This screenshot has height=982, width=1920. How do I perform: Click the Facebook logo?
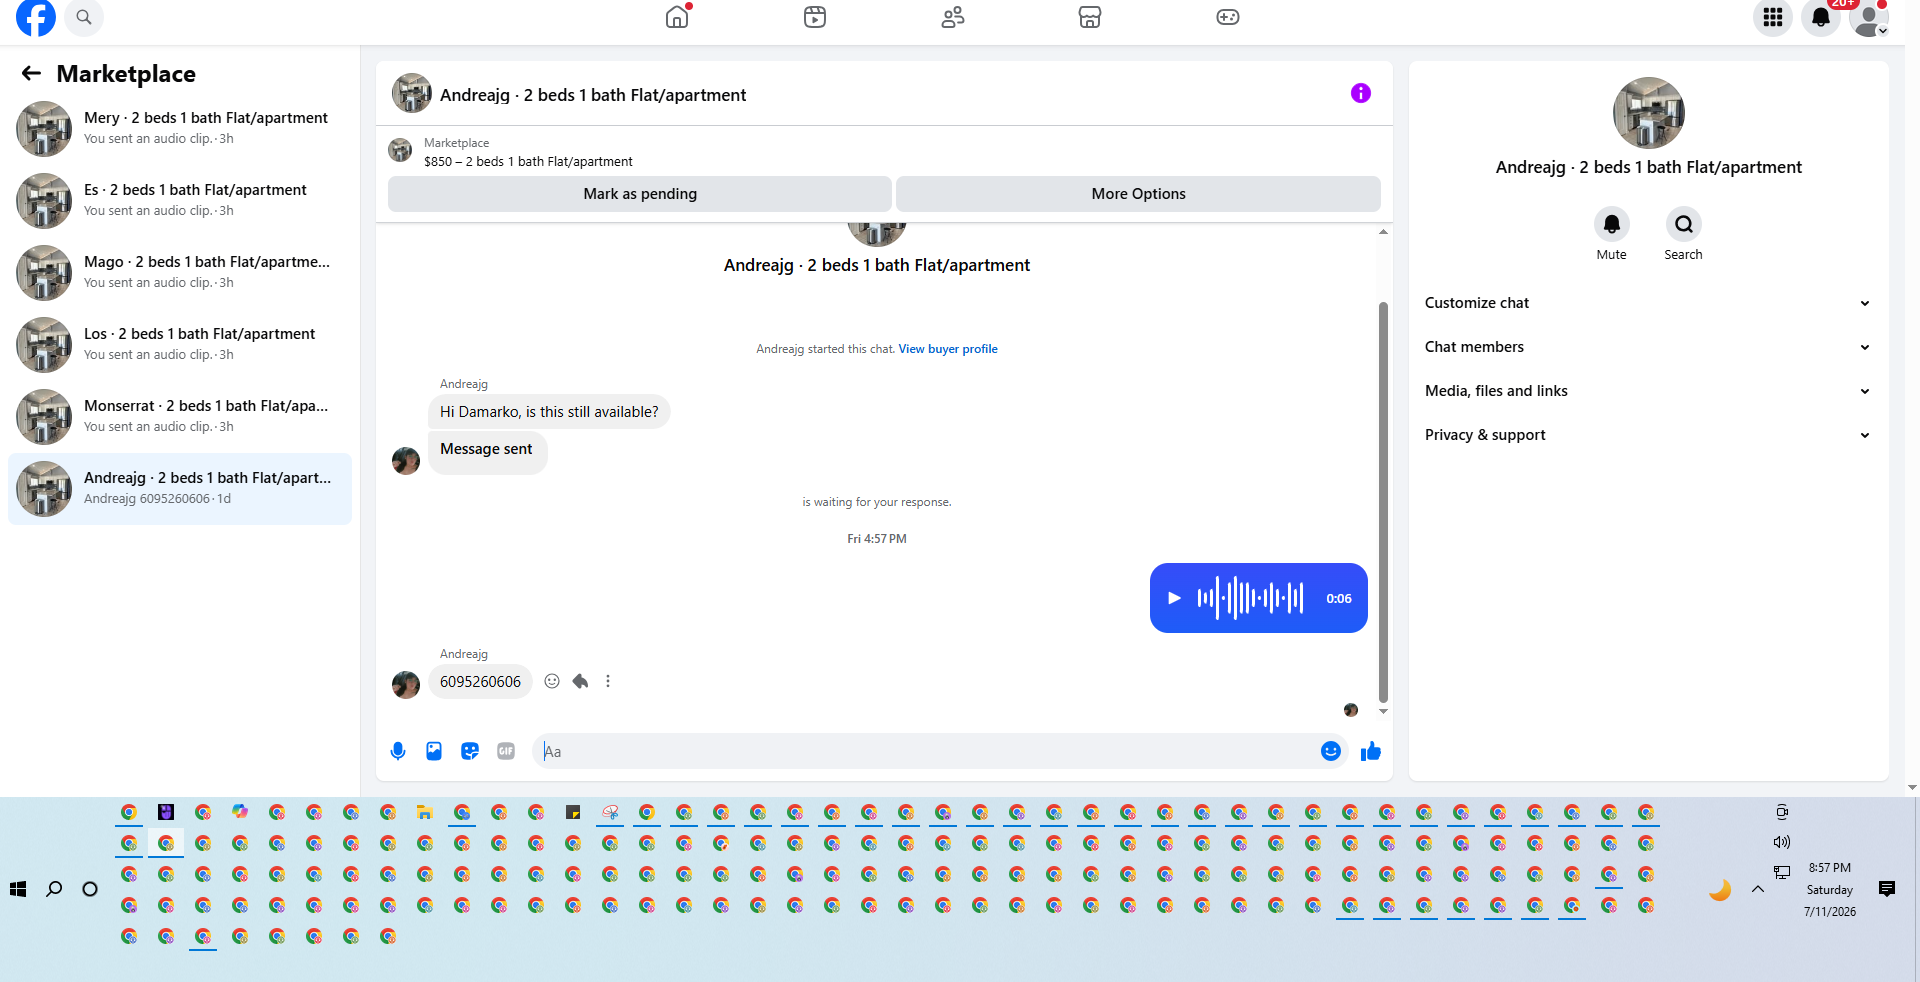36,16
